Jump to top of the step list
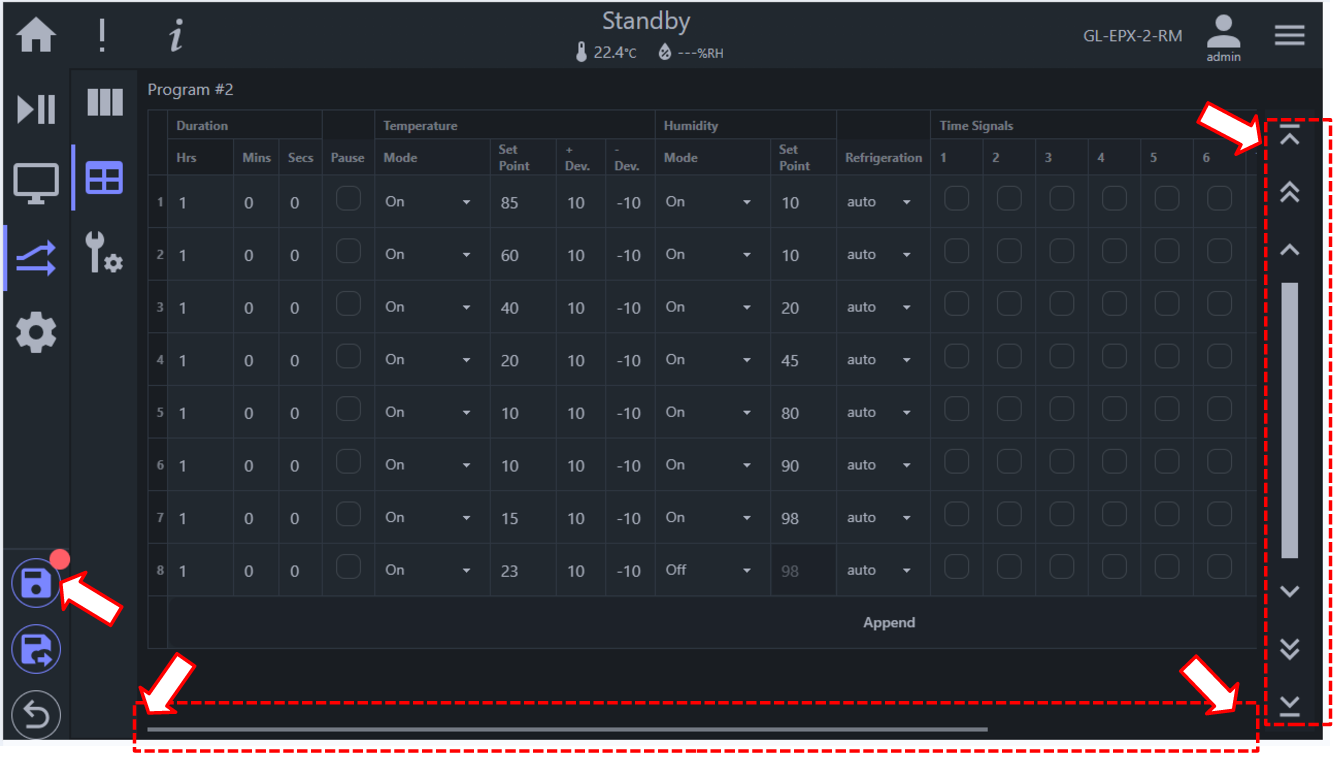 click(x=1290, y=135)
